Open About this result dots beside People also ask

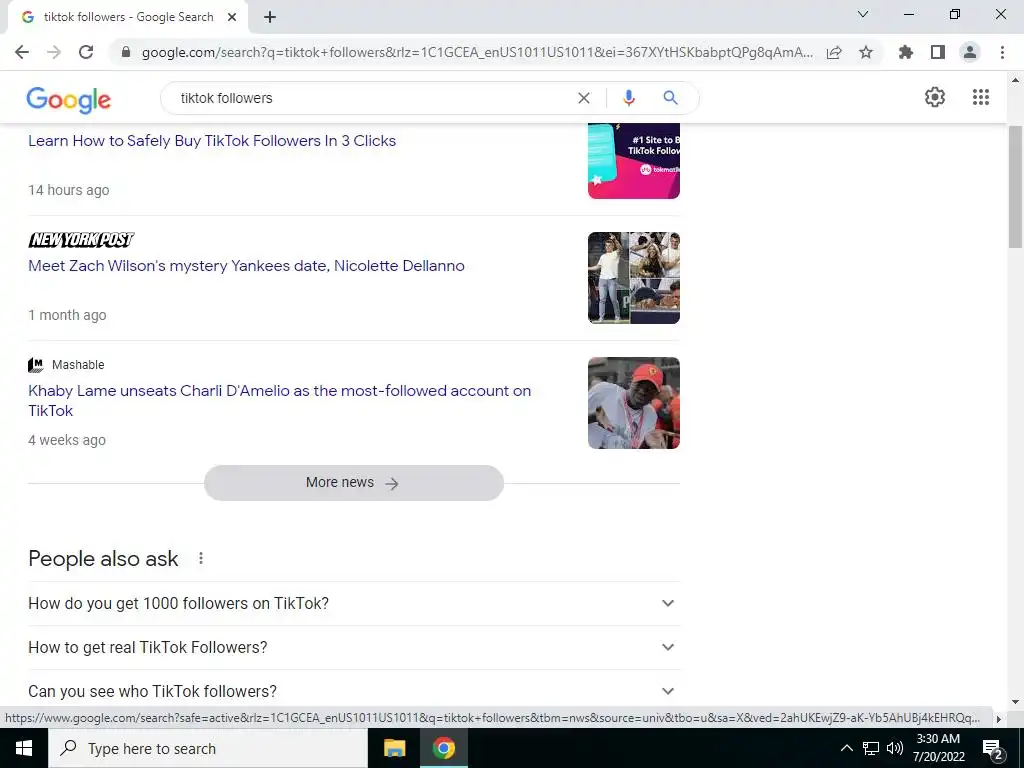tap(201, 558)
